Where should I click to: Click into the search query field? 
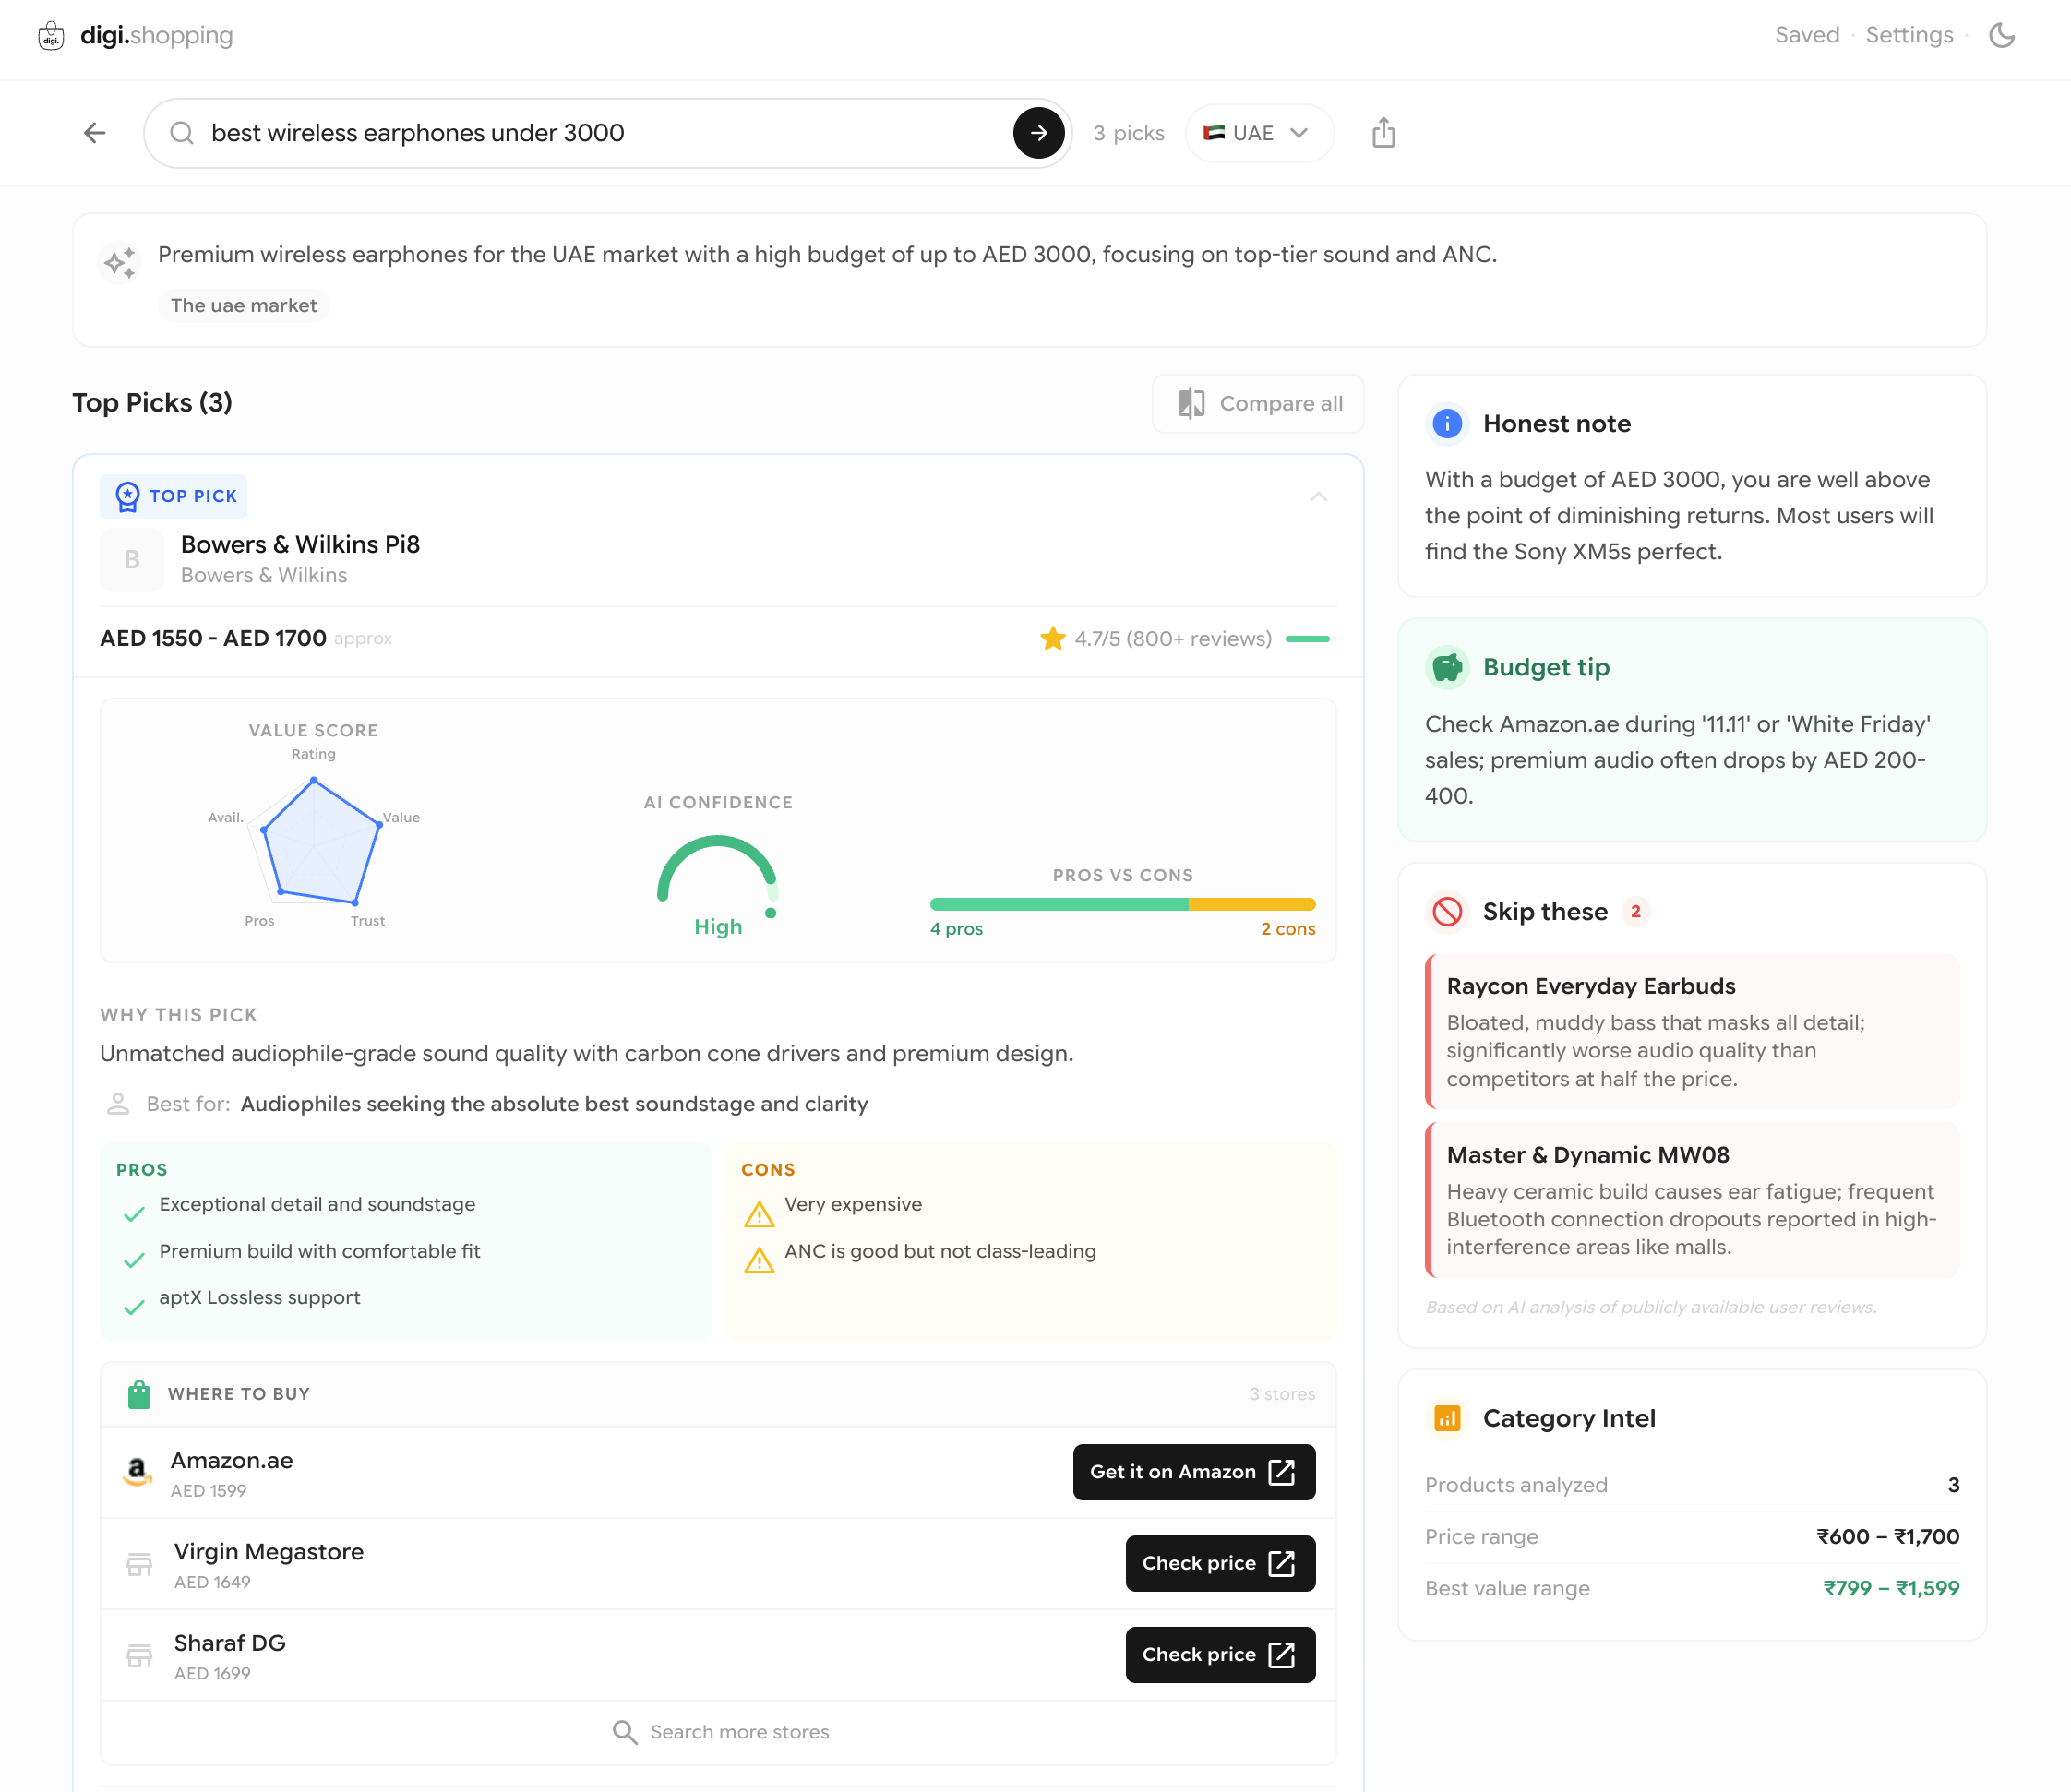(x=600, y=133)
